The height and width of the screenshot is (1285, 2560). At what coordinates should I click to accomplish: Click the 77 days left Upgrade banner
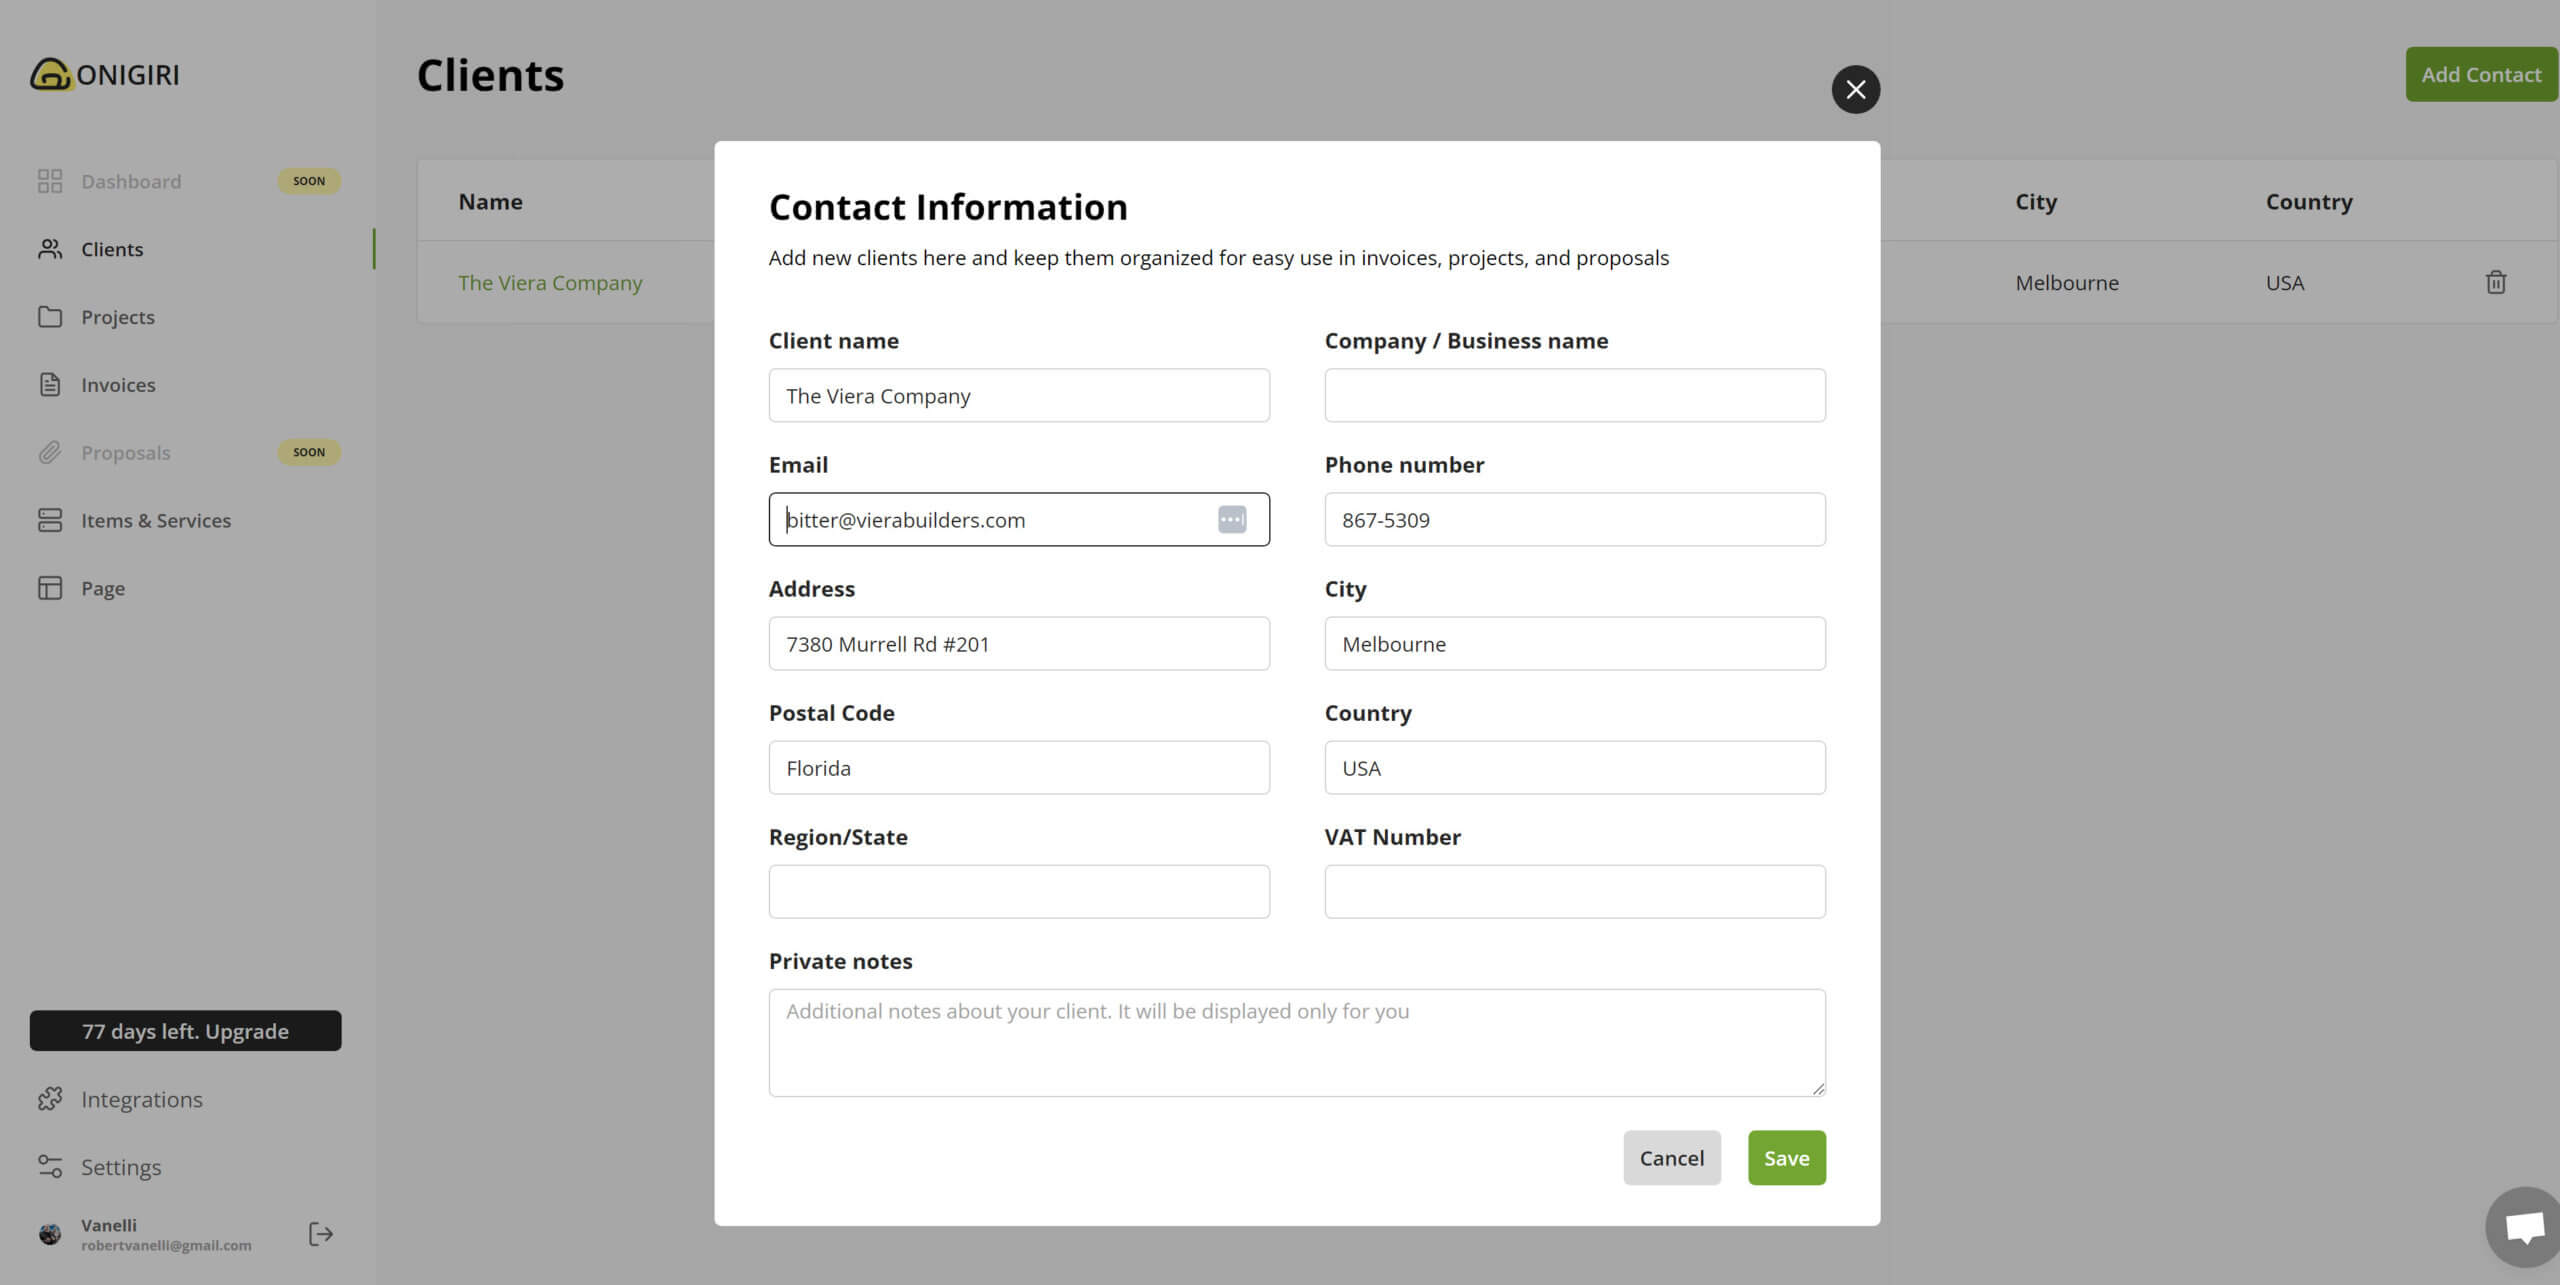point(185,1031)
